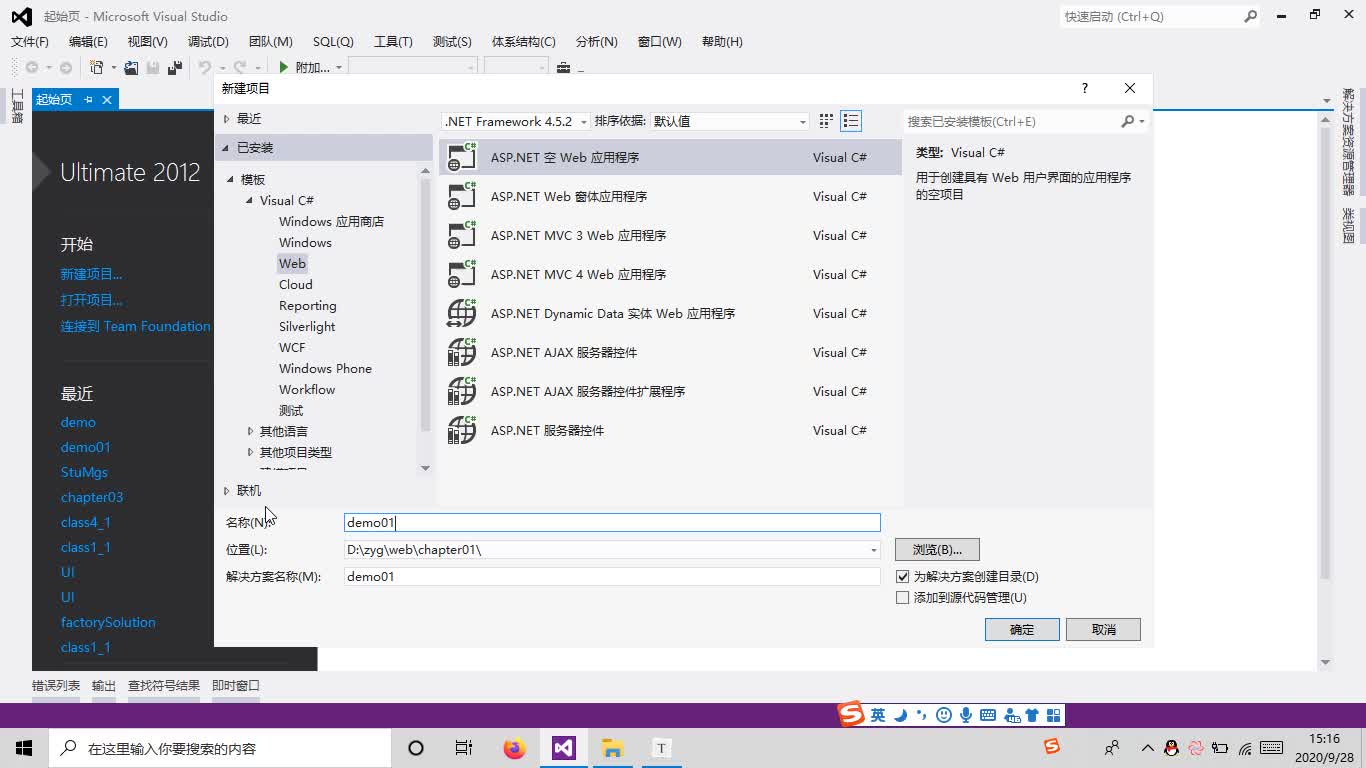Select the ASP.NET AJAX 服务器控件扩展程序 icon

point(462,391)
